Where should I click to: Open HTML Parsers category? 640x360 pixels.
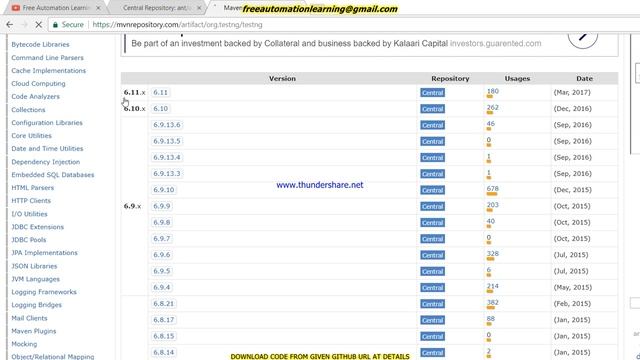[x=33, y=188]
